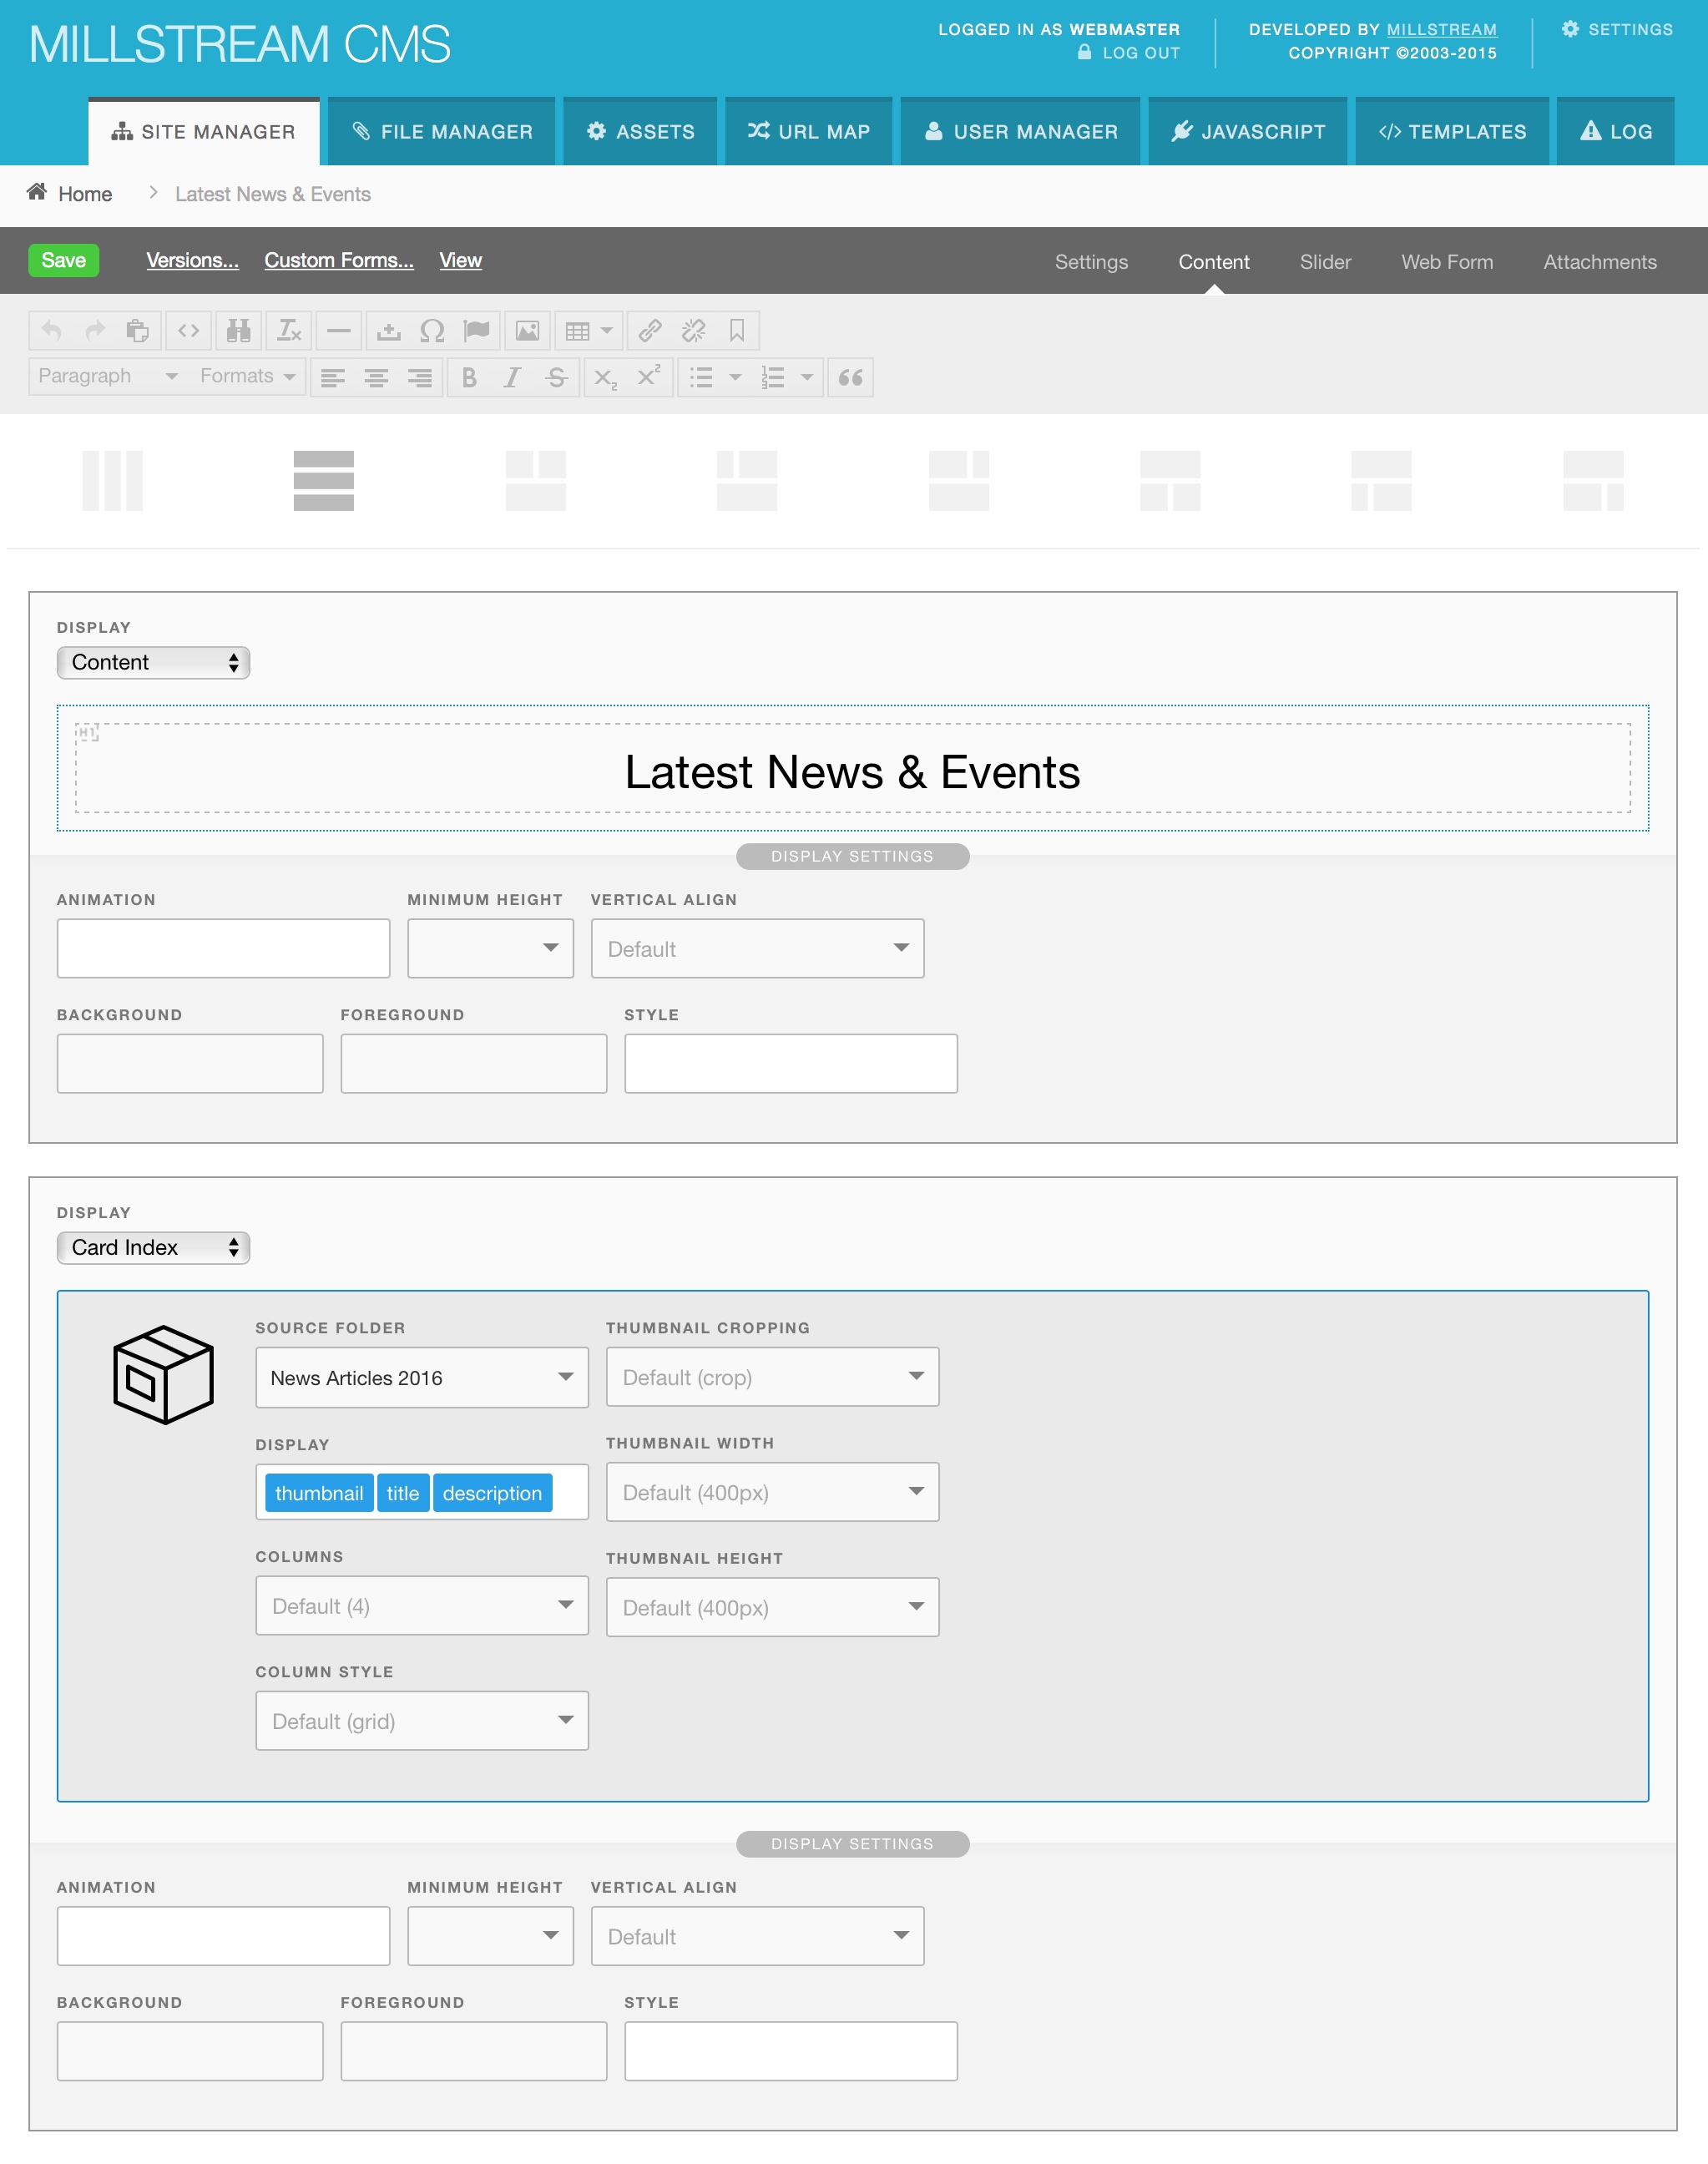Open the Versions... link
The width and height of the screenshot is (1708, 2164).
192,261
